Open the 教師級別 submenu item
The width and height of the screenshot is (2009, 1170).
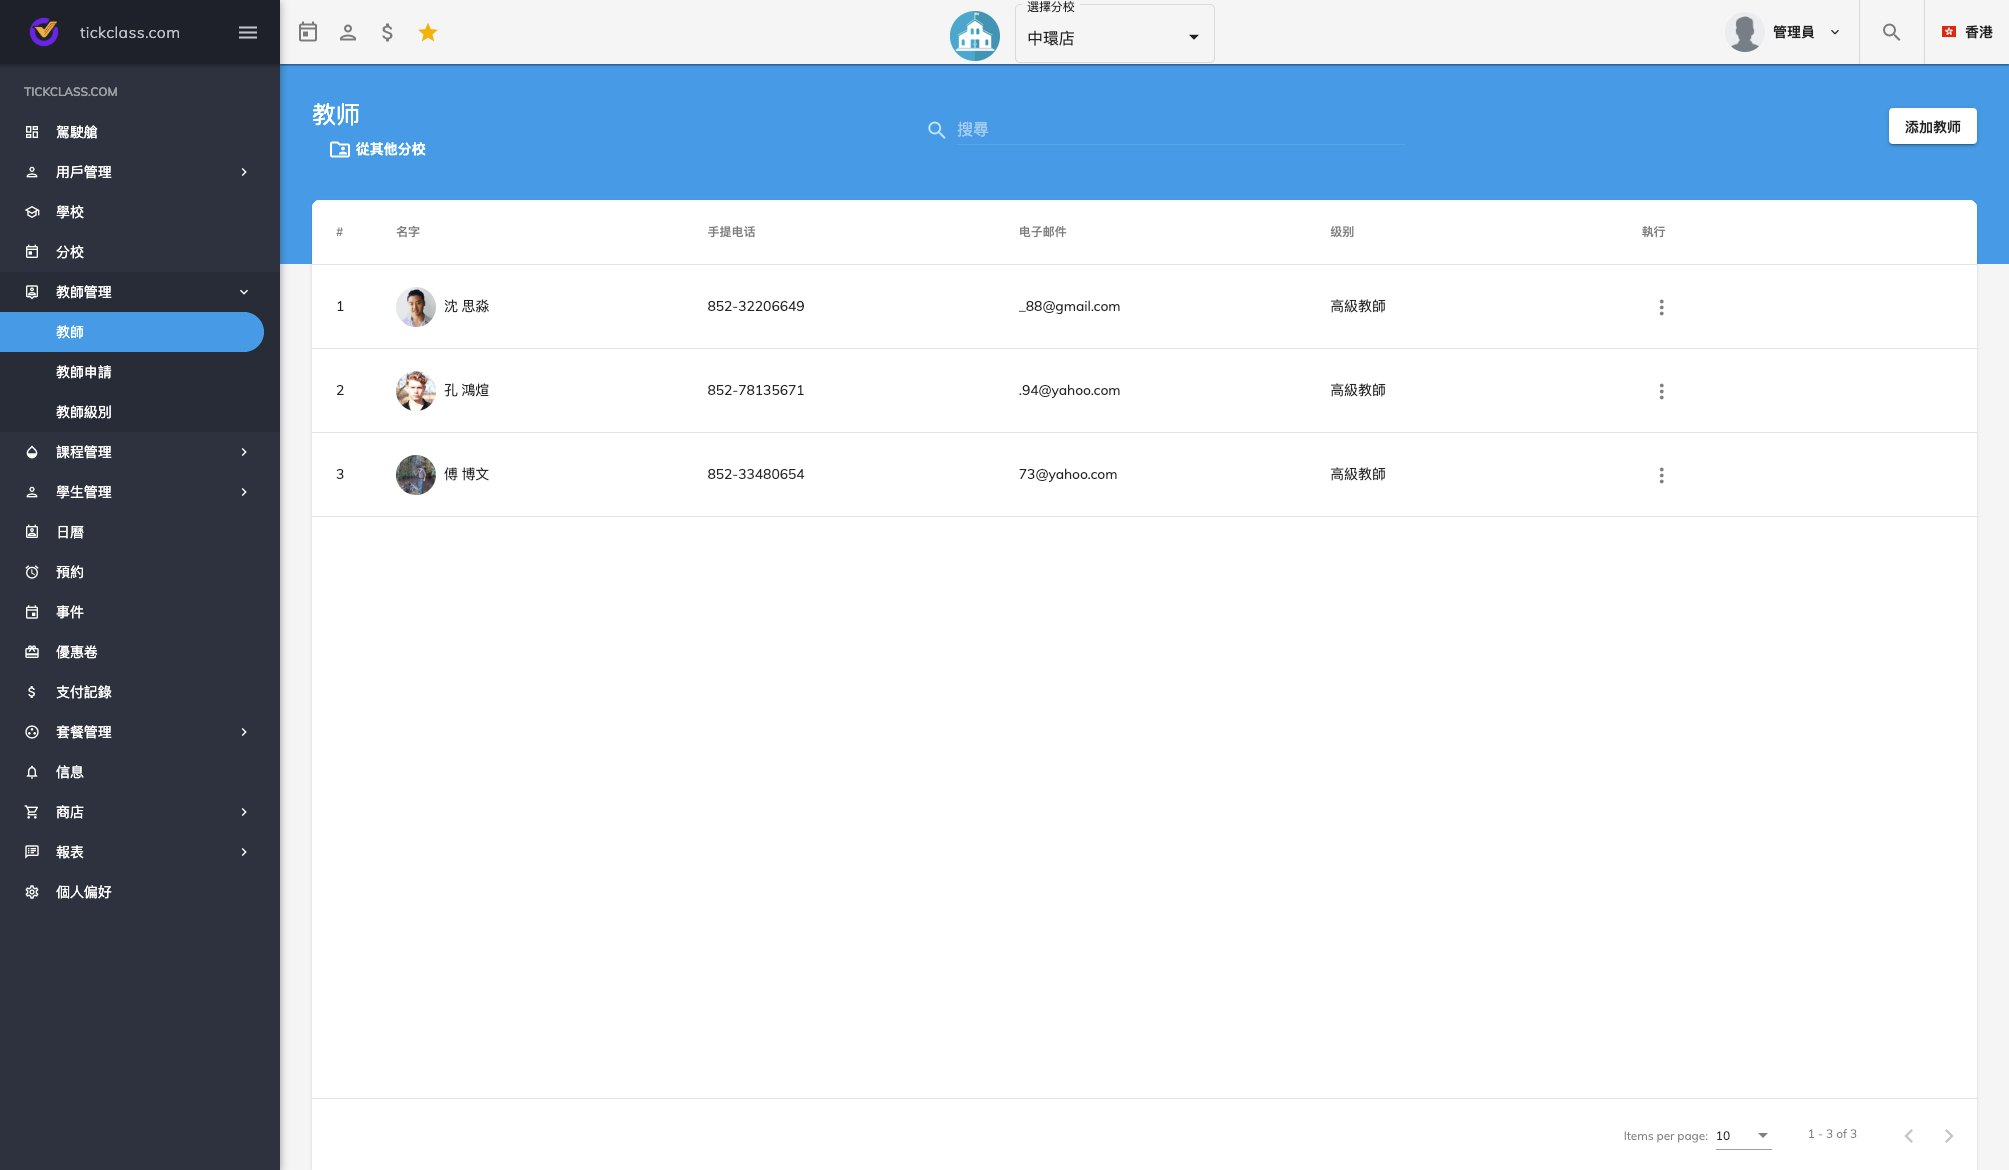point(140,412)
